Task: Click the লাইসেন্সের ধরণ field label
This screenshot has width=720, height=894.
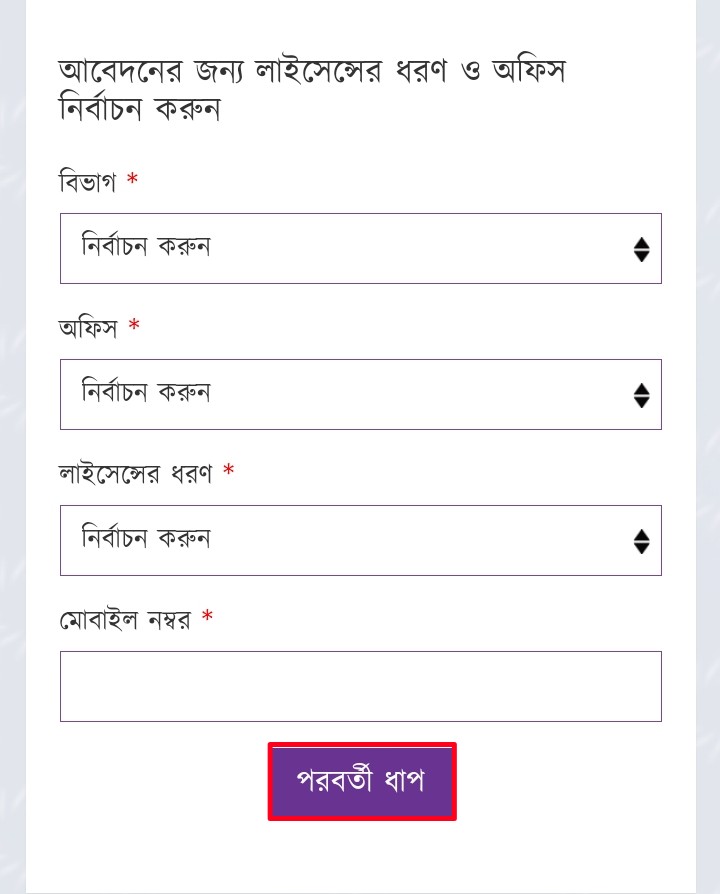Action: [x=135, y=474]
